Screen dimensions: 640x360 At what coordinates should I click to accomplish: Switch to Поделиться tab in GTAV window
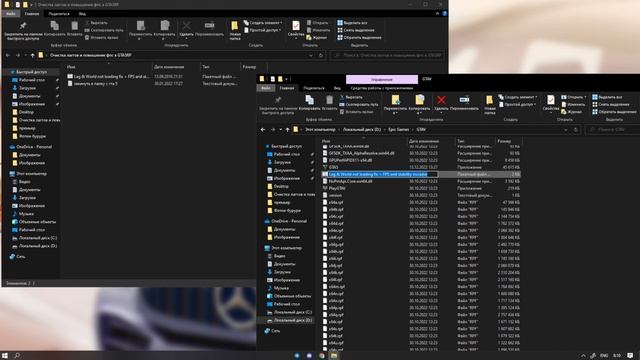point(314,88)
